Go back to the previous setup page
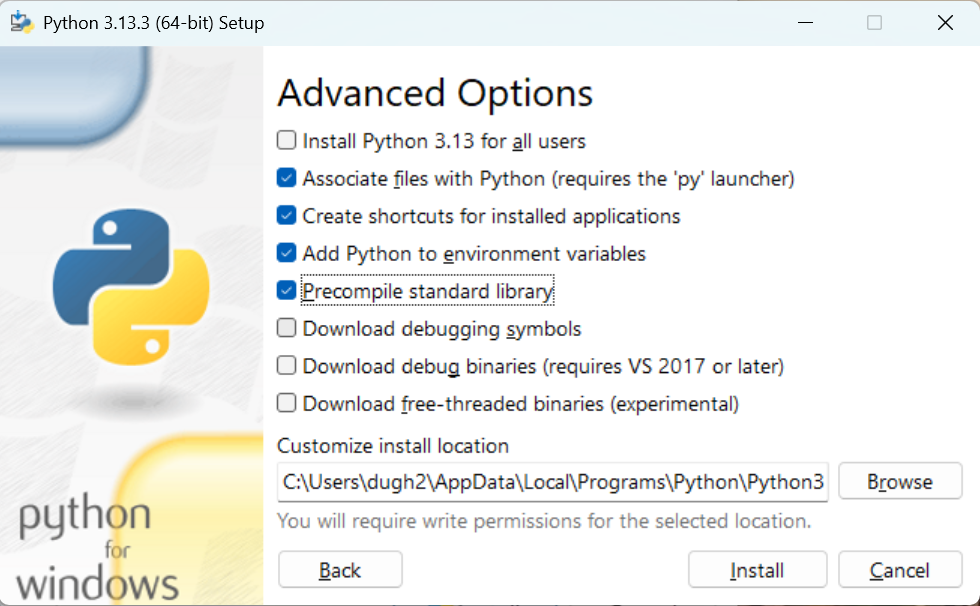The height and width of the screenshot is (606, 980). click(x=340, y=569)
